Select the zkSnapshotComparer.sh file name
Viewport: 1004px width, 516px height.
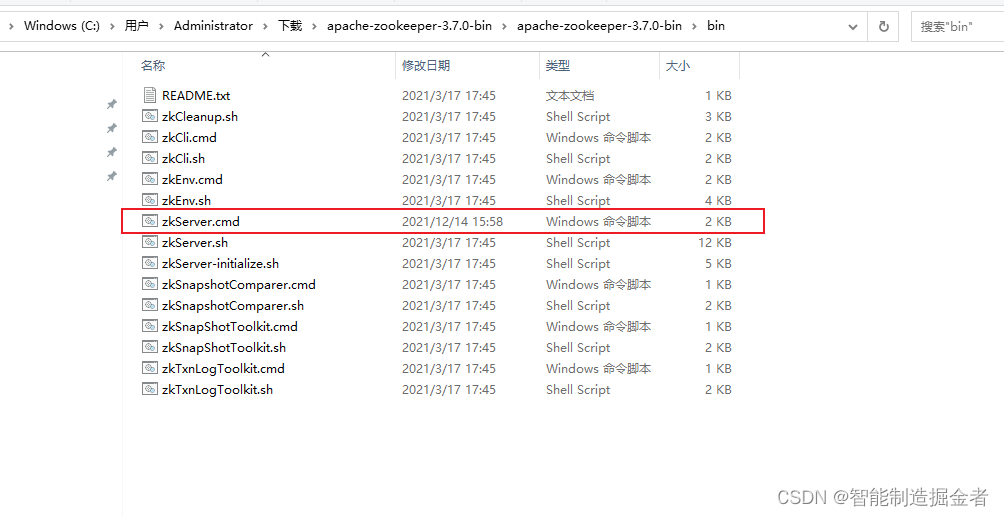pyautogui.click(x=233, y=305)
